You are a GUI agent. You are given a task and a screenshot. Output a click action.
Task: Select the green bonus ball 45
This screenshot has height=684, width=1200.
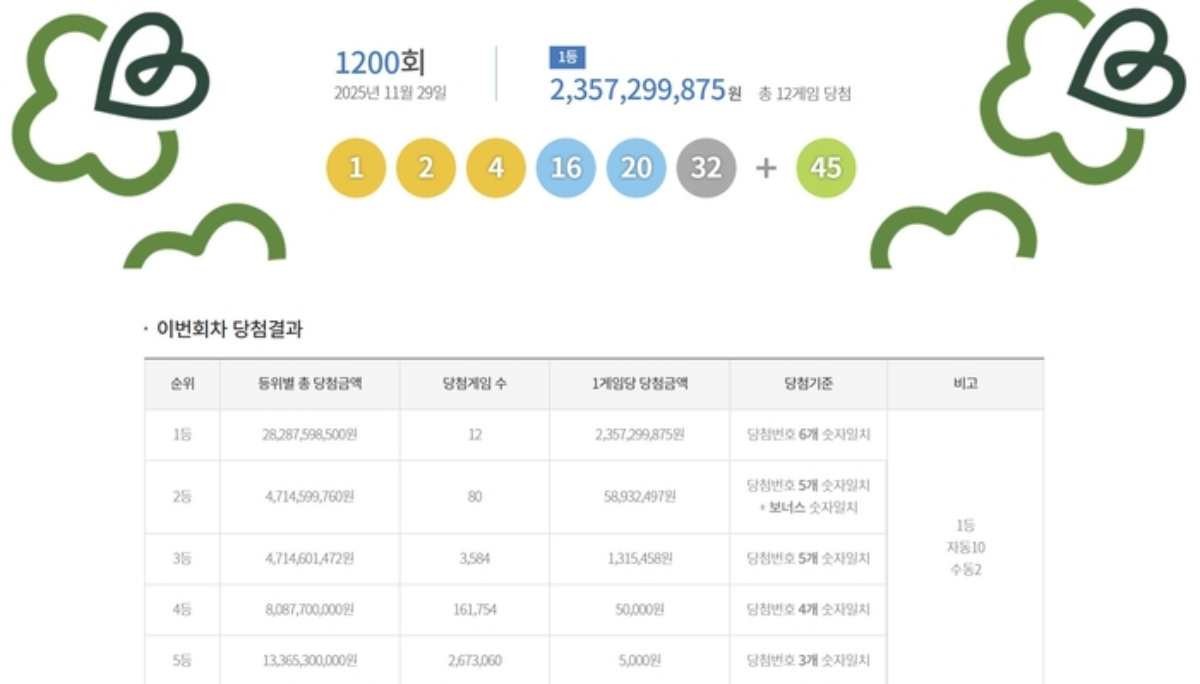click(825, 167)
